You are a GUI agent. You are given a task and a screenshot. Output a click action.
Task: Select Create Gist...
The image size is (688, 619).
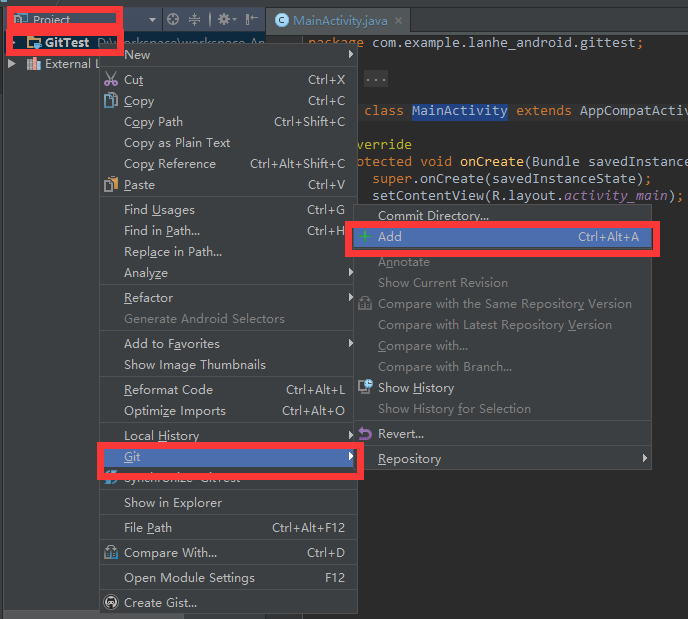(x=228, y=603)
